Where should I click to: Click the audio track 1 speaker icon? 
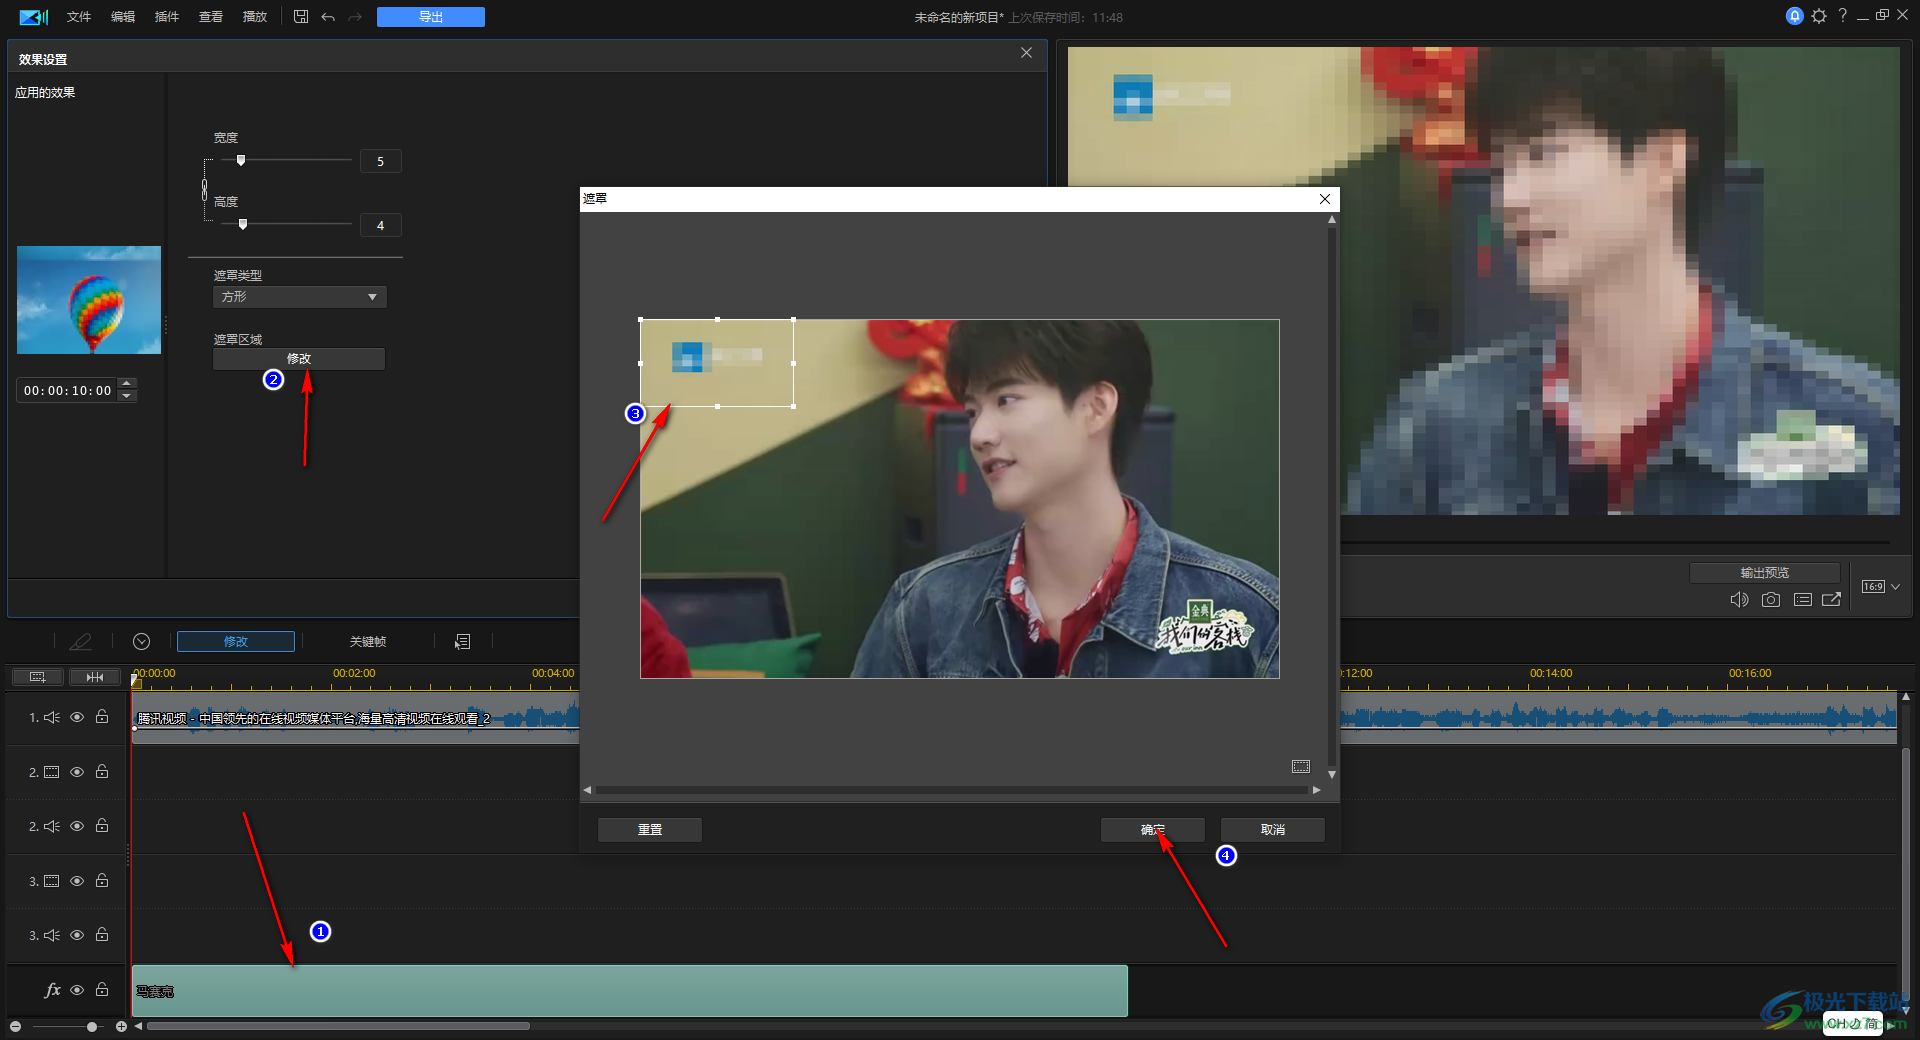[52, 717]
